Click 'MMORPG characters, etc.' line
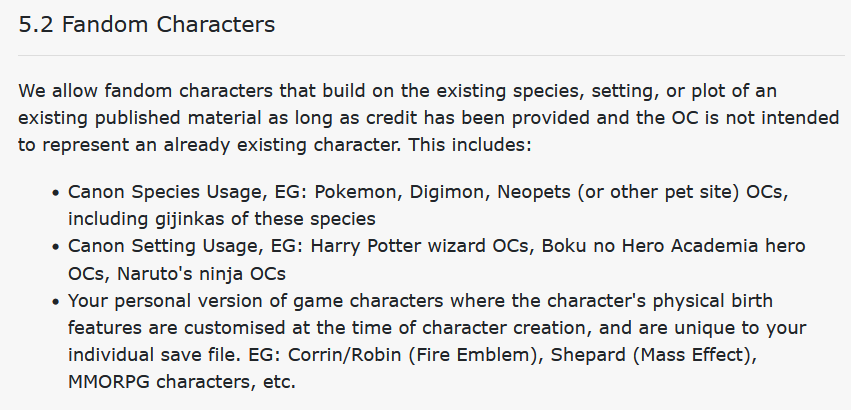851x410 pixels. pos(182,382)
